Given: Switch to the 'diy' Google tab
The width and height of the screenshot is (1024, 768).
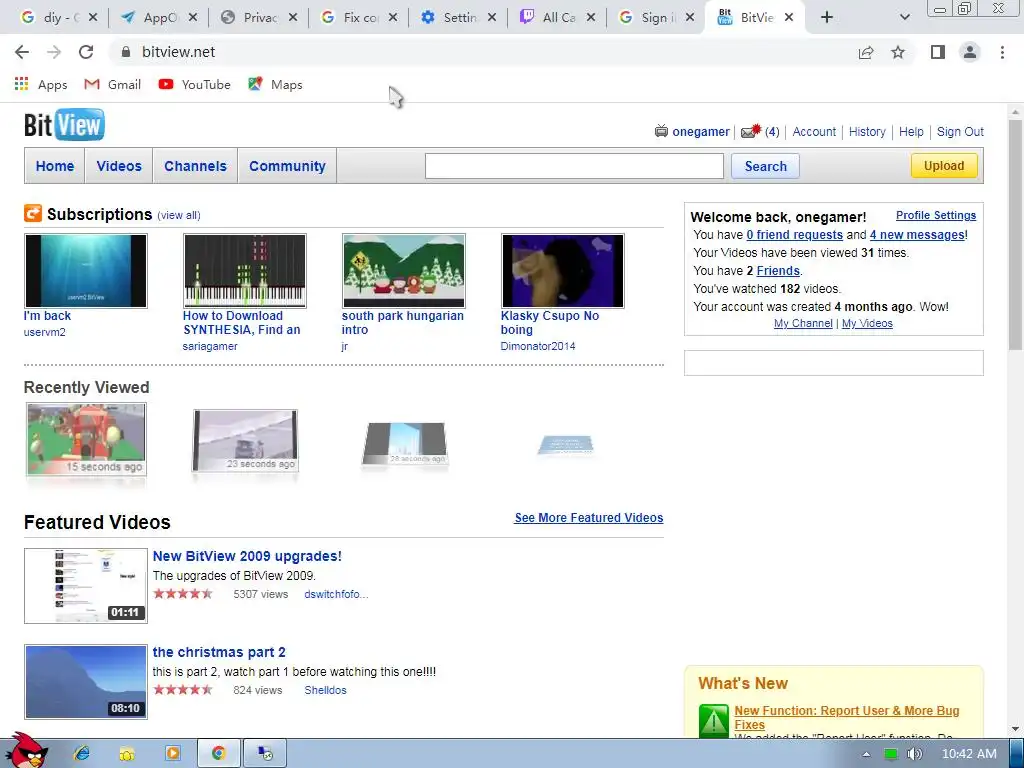Looking at the screenshot, I should pyautogui.click(x=57, y=18).
